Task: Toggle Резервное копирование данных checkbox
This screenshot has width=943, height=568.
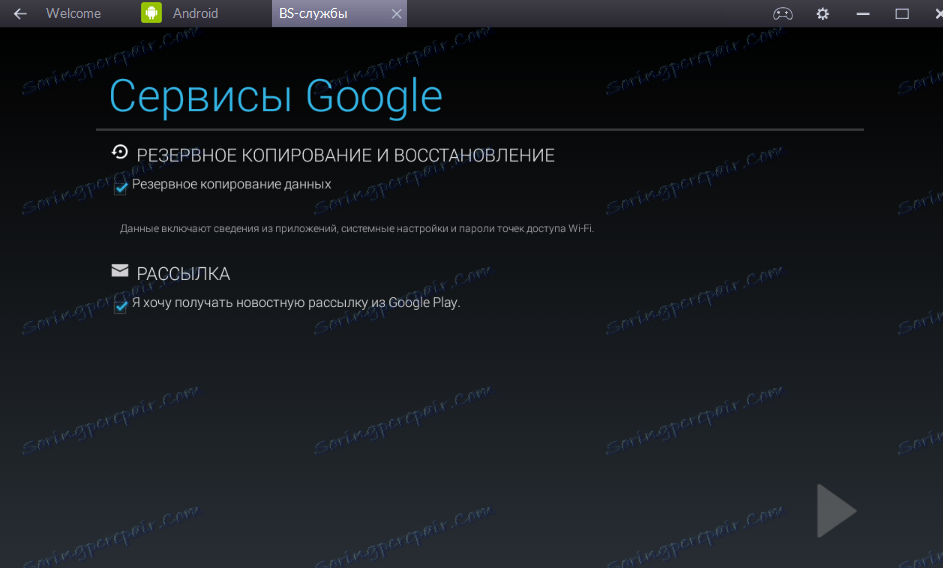Action: pyautogui.click(x=121, y=187)
